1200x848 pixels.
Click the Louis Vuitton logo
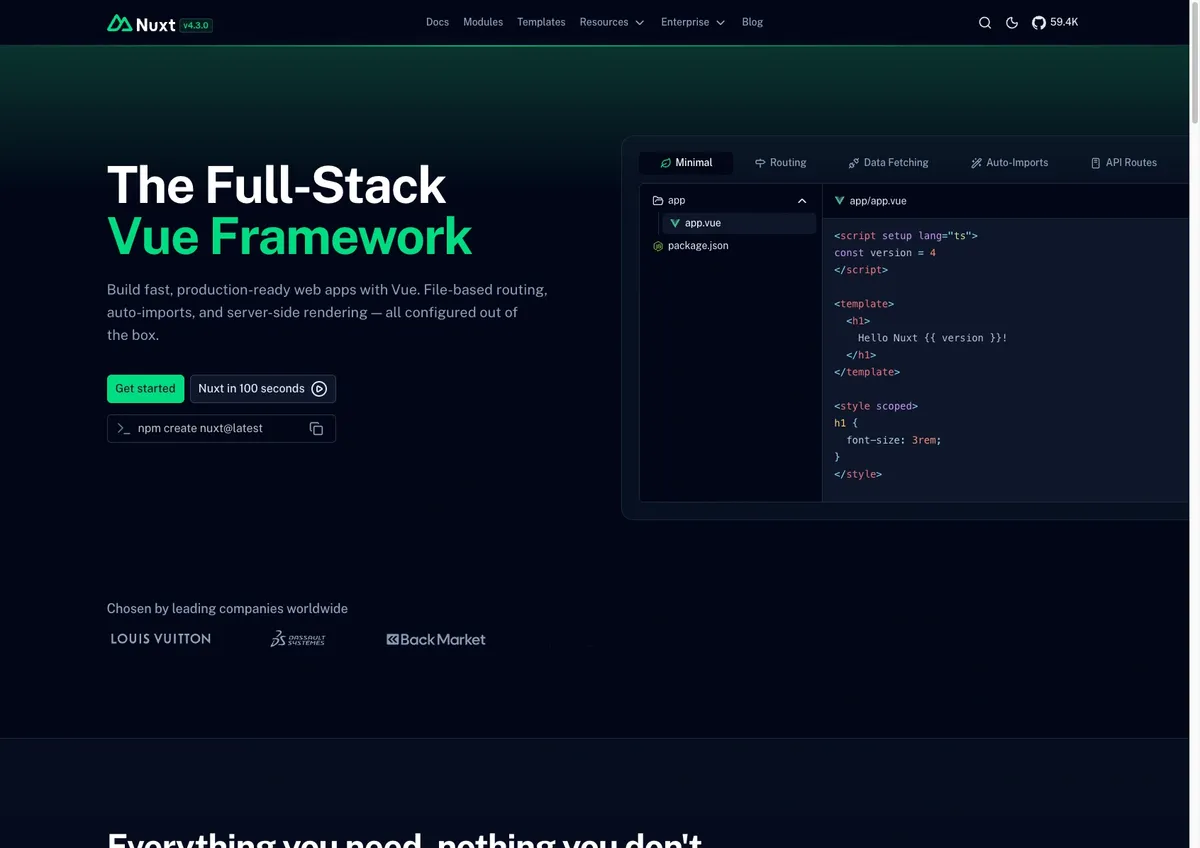[x=161, y=639]
